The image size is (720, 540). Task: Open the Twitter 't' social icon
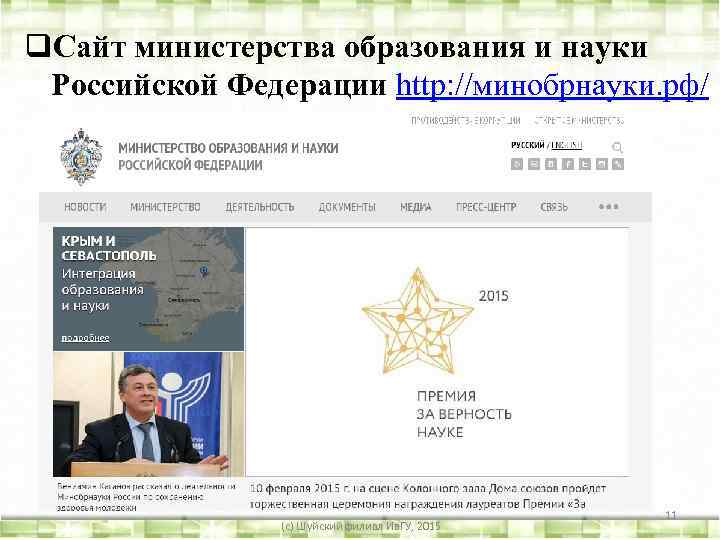[585, 164]
